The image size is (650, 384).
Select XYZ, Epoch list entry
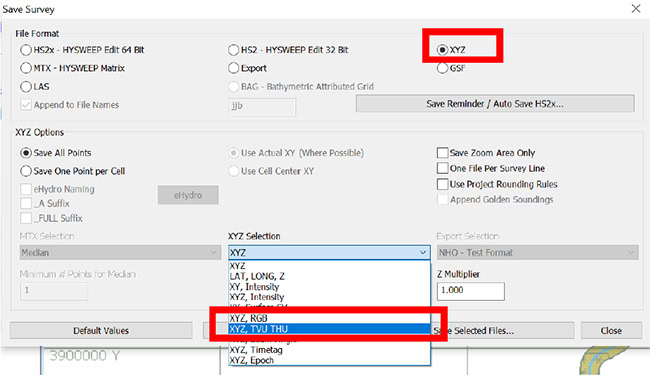tap(329, 360)
